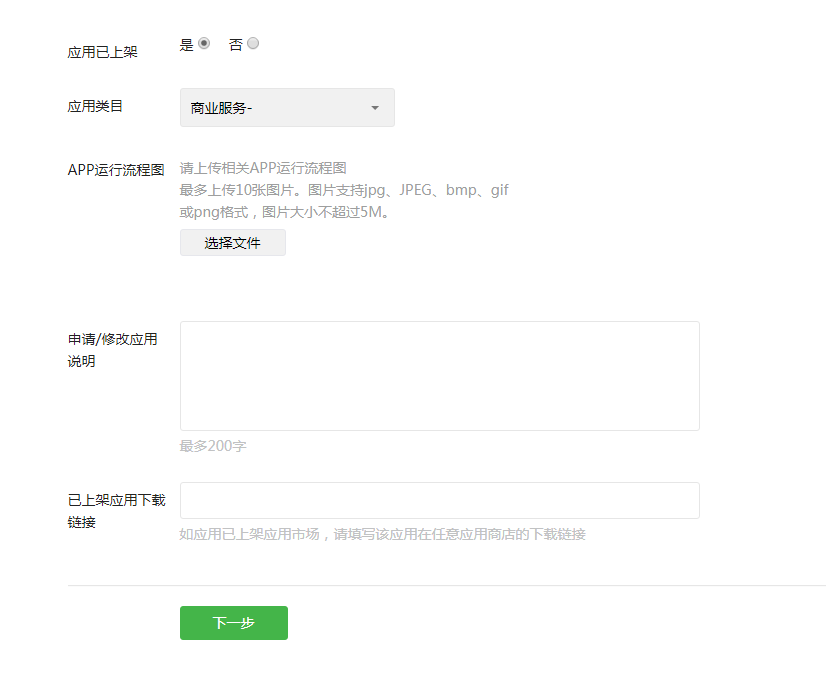Click the APP运行流程图 field label

coord(116,170)
